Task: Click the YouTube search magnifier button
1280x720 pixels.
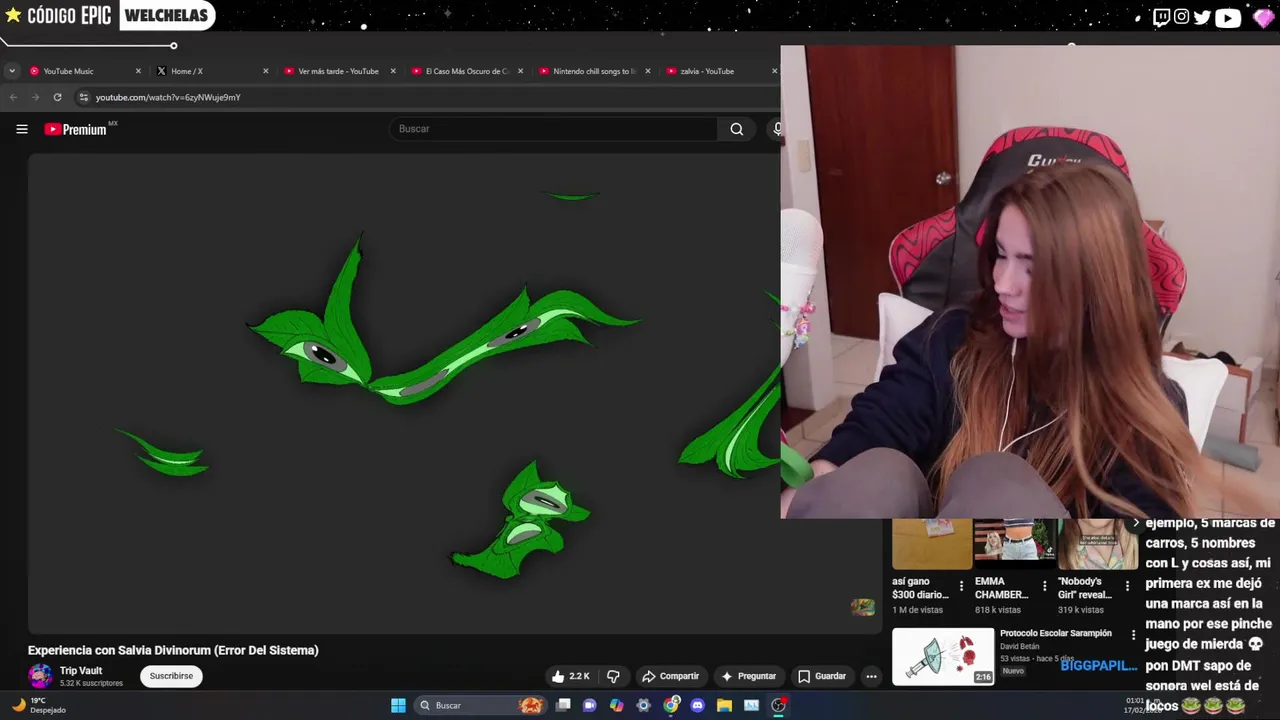Action: pos(737,129)
